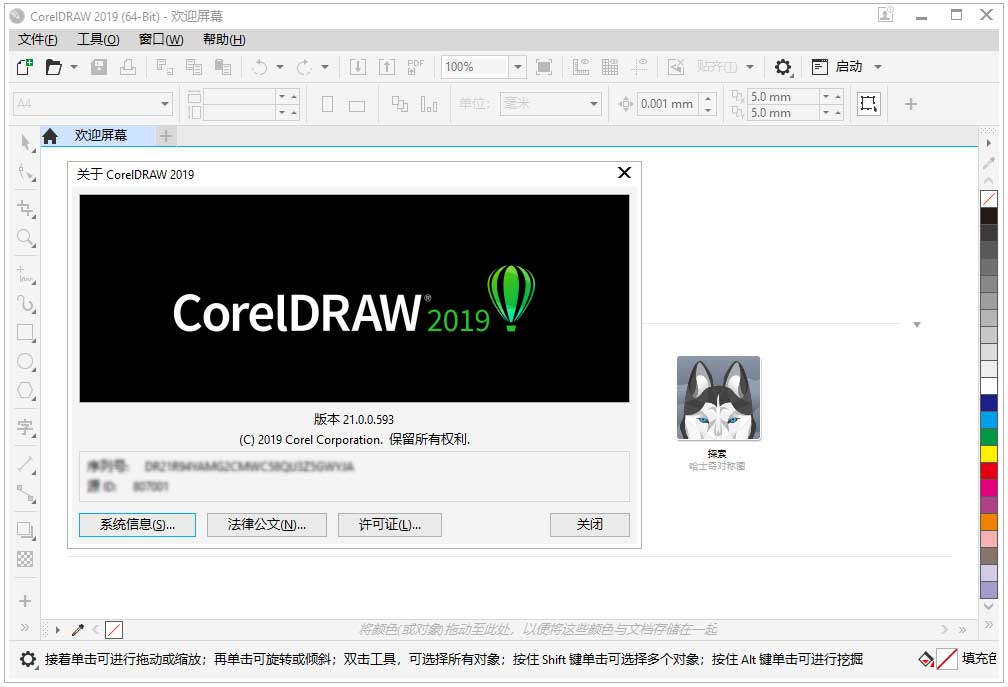Click the Open folder icon
Image resolution: width=1008 pixels, height=687 pixels.
(54, 67)
